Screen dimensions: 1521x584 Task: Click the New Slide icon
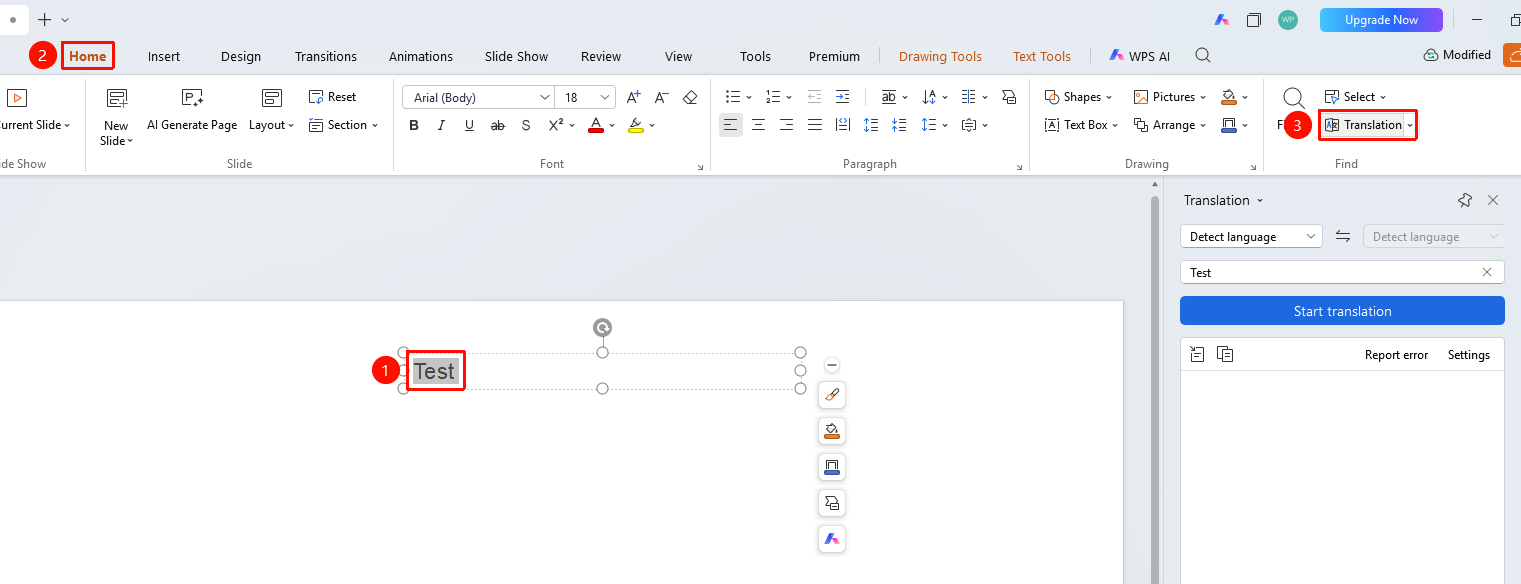click(117, 98)
